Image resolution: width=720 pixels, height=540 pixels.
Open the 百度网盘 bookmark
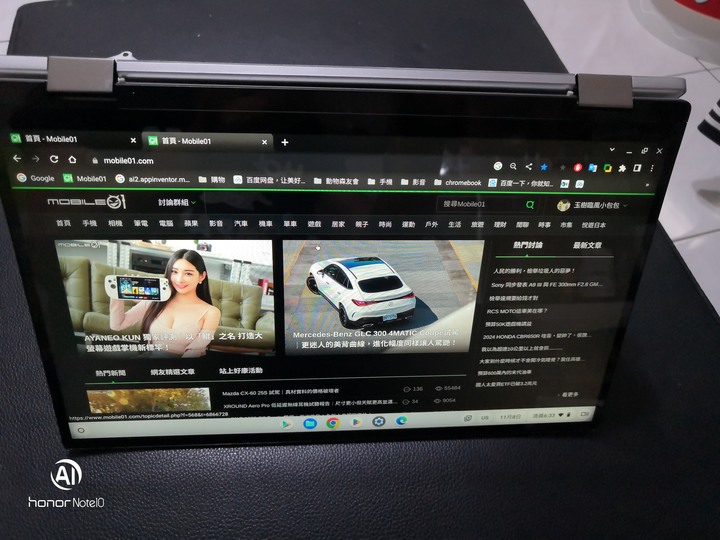(269, 180)
